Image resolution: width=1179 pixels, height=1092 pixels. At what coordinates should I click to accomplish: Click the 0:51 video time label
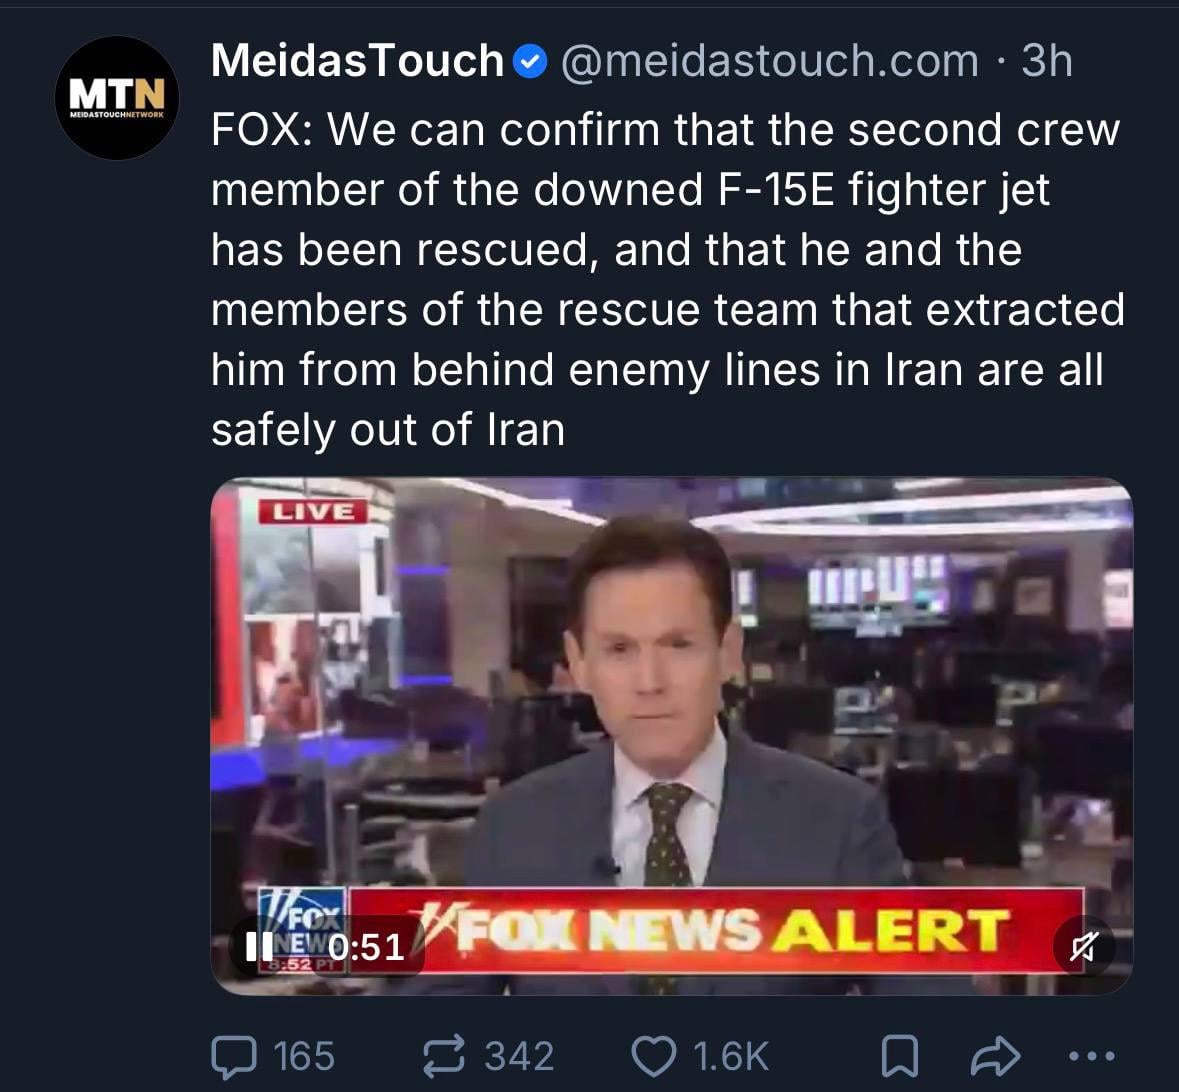(x=366, y=946)
